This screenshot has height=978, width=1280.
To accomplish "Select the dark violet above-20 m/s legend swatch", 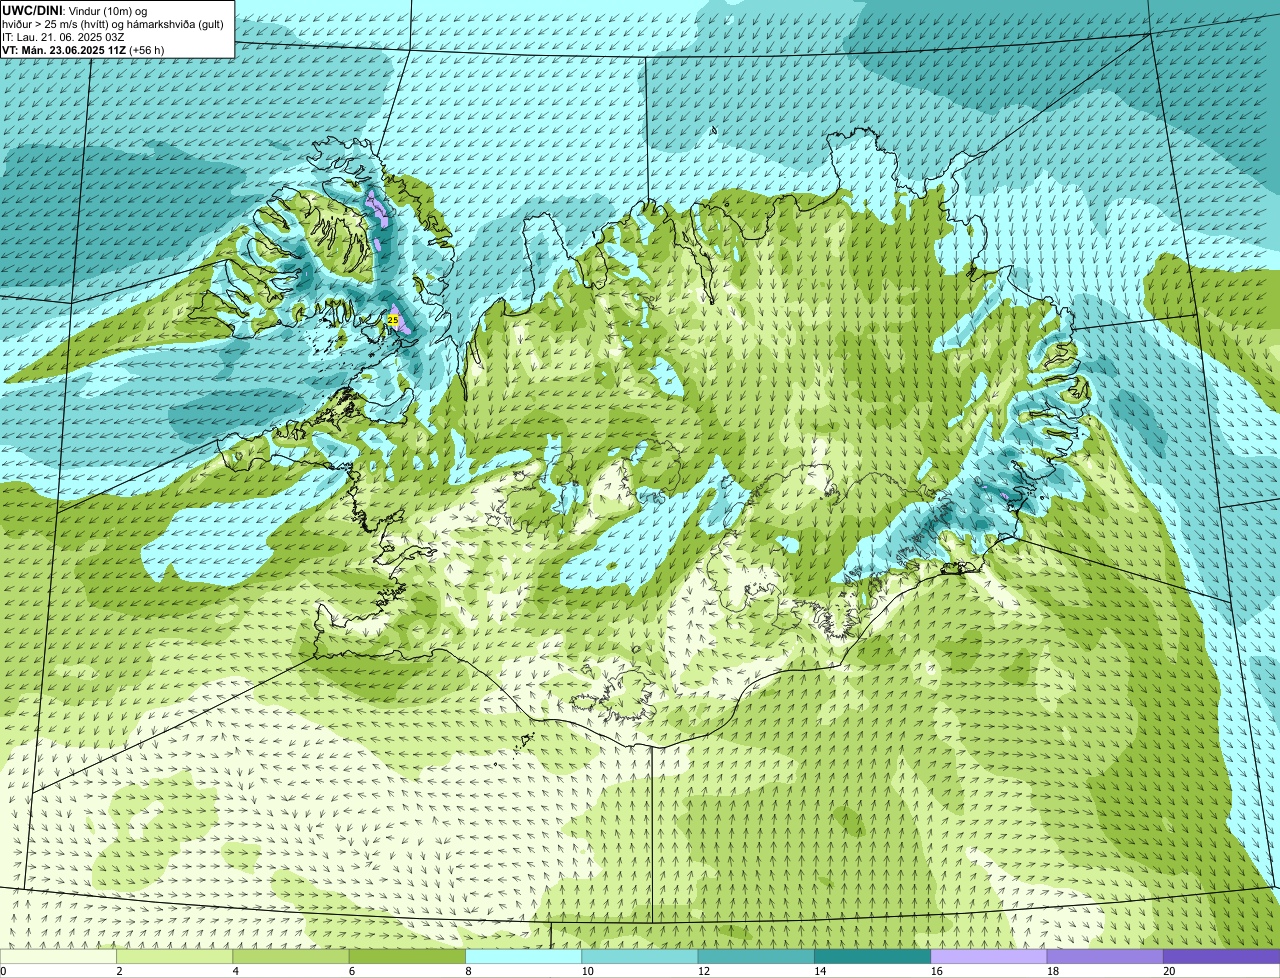I will [1221, 956].
